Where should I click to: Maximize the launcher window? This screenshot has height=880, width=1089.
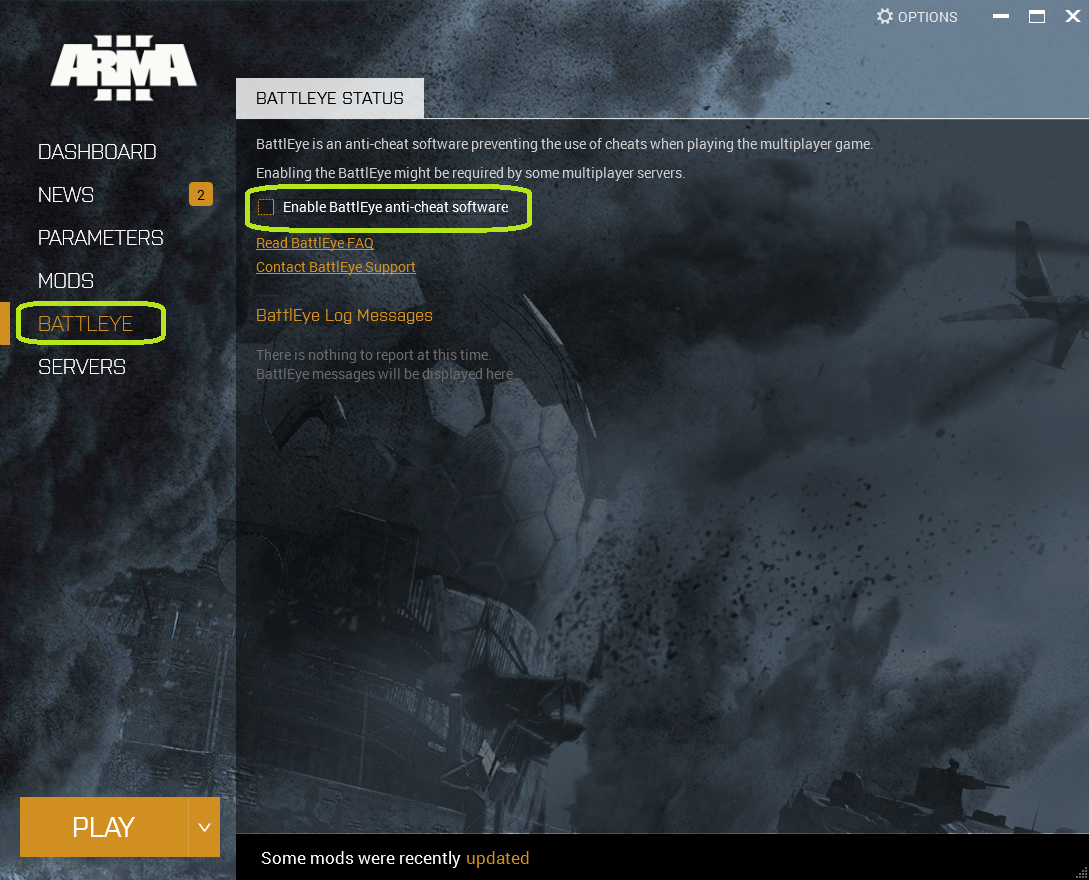coord(1037,16)
